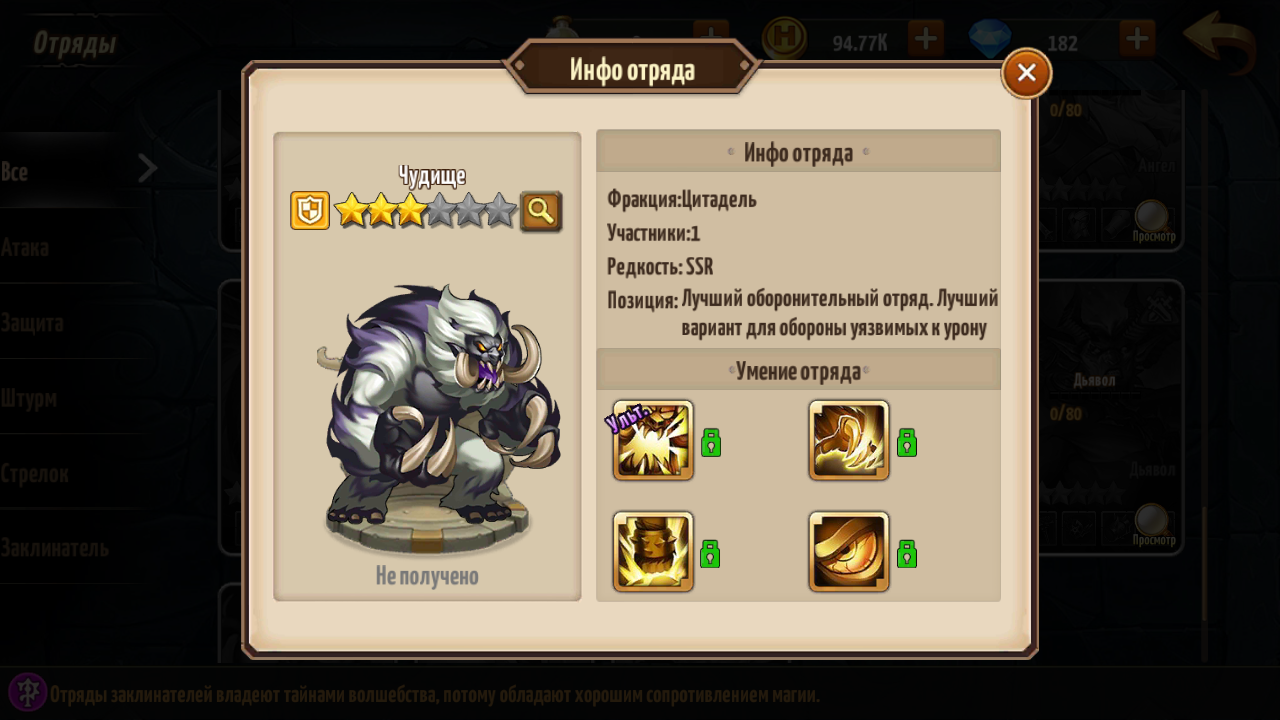This screenshot has width=1280, height=720.
Task: Switch to the Защита tab
Action: click(x=32, y=323)
